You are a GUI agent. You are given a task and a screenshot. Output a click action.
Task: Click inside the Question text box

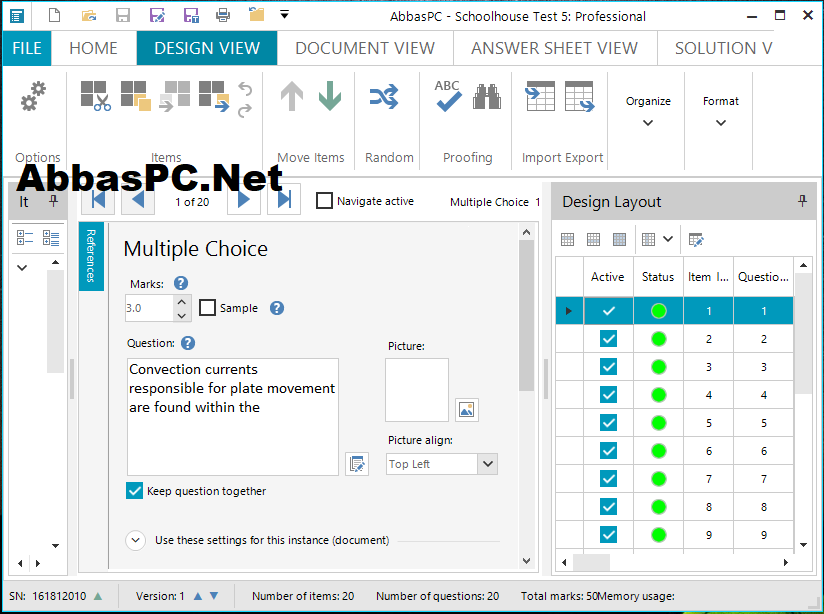[233, 417]
